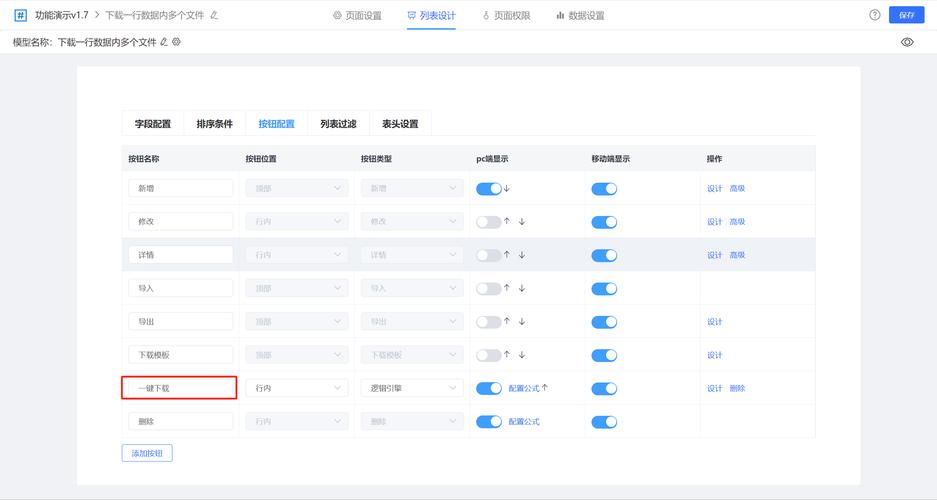Image resolution: width=937 pixels, height=500 pixels.
Task: Click the app logo icon with the # symbol
Action: [20, 15]
